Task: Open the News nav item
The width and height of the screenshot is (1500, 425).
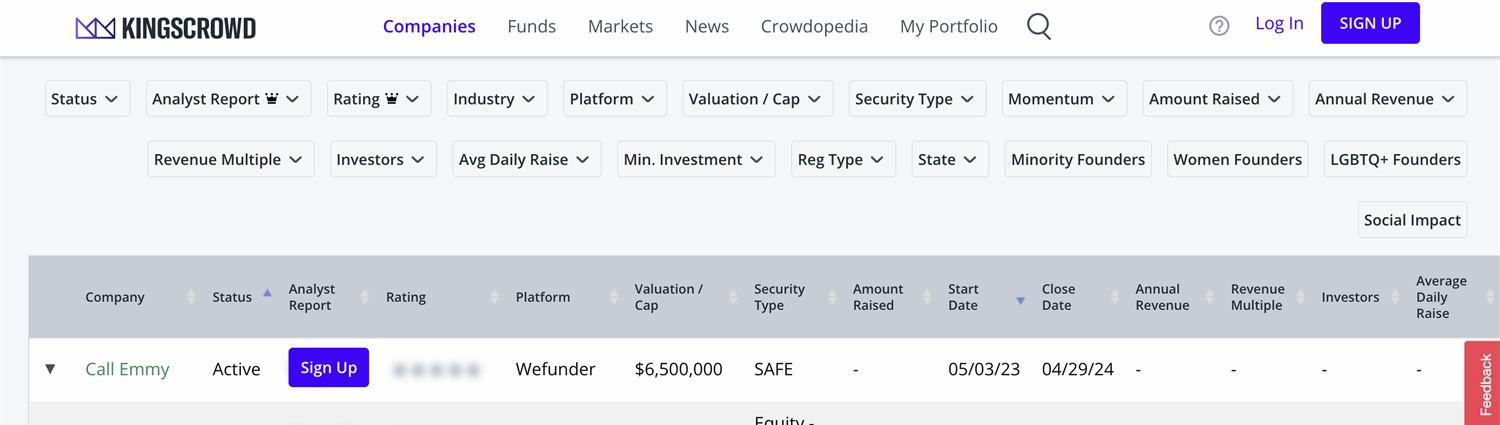Action: tap(707, 27)
